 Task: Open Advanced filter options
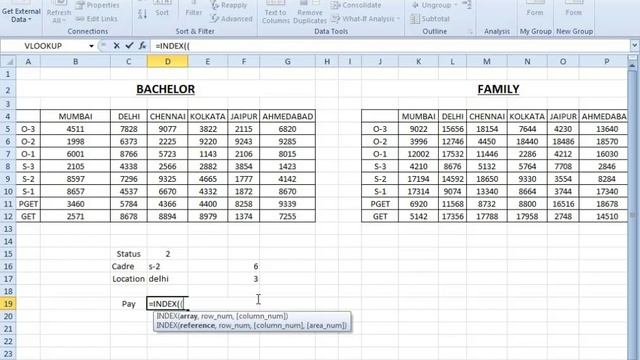pos(231,18)
